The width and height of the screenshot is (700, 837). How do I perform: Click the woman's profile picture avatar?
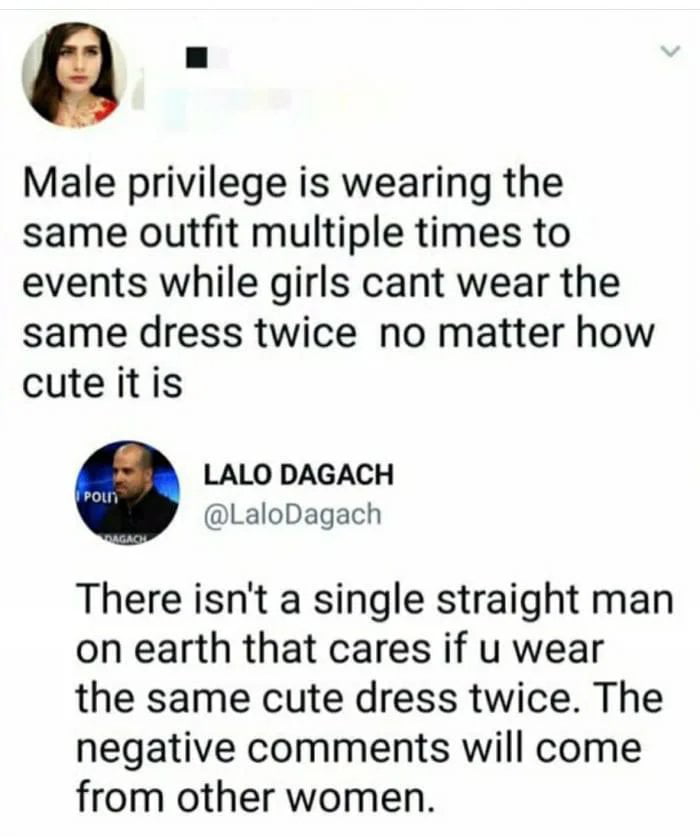coord(73,74)
